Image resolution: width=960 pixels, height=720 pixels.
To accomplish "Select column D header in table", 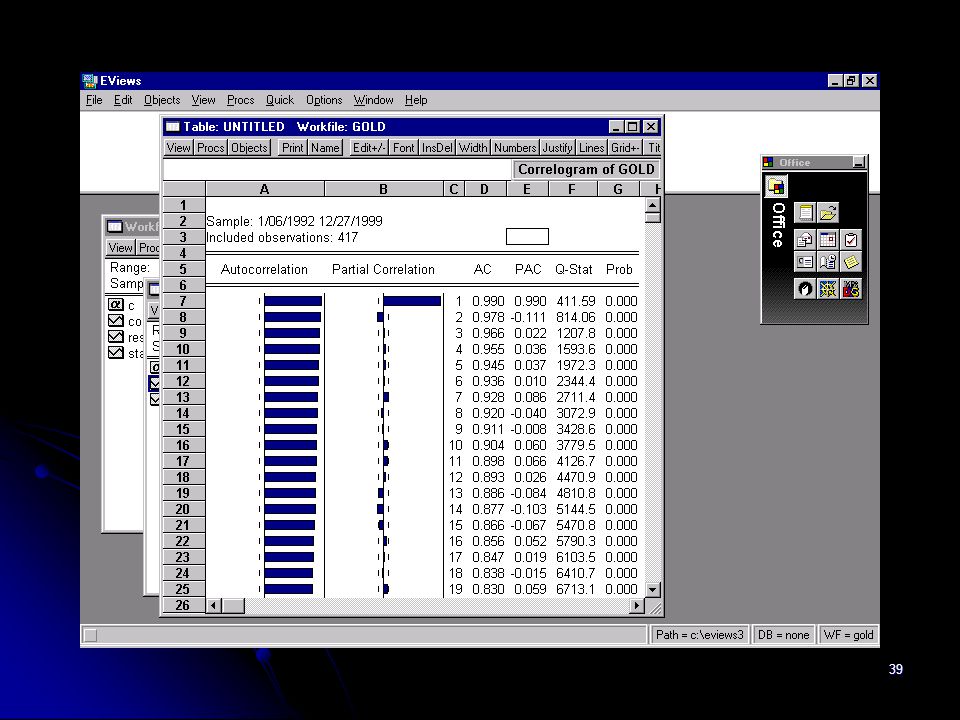I will [484, 189].
